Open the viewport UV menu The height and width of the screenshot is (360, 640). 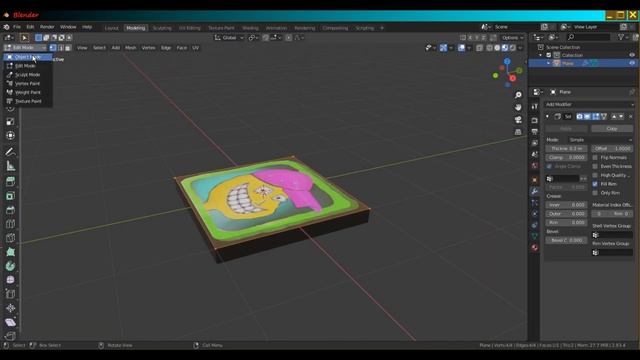(196, 48)
